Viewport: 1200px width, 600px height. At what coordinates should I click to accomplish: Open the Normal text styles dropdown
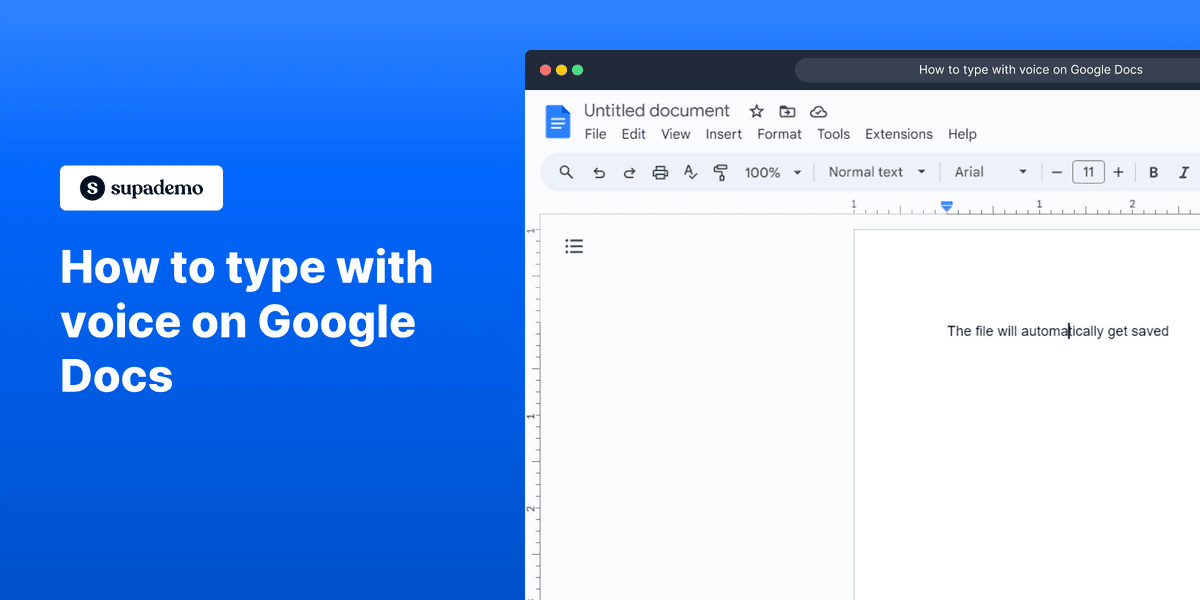(x=875, y=172)
